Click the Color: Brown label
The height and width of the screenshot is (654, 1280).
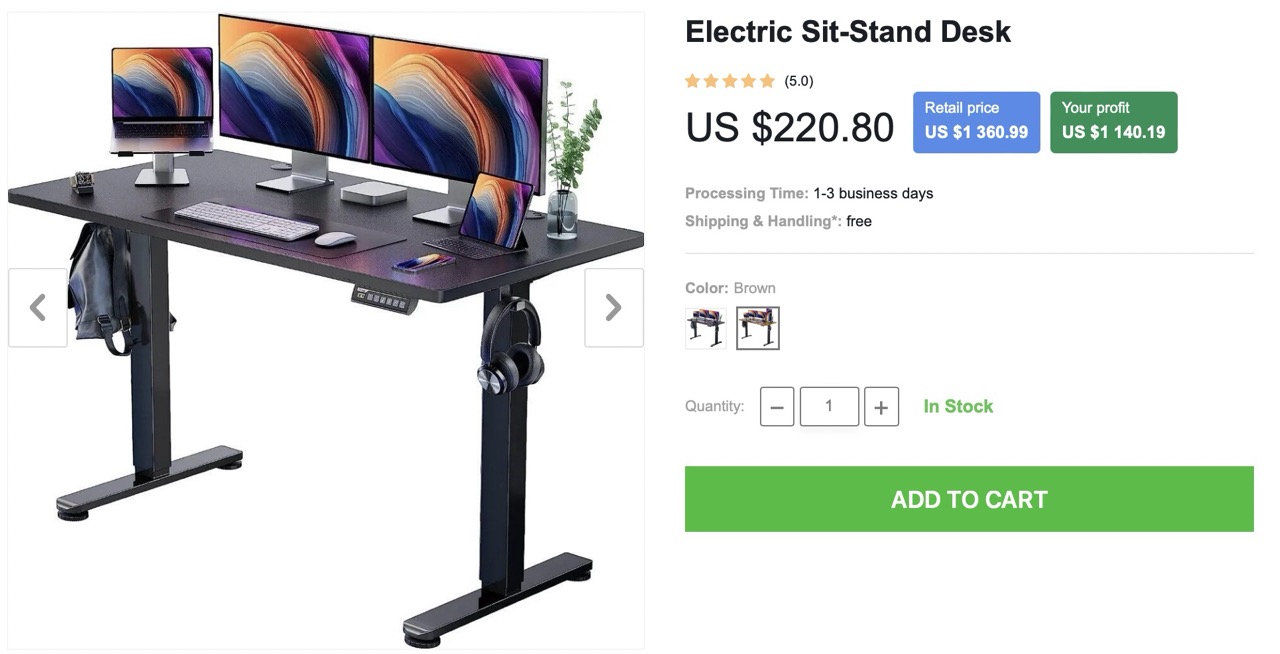tap(730, 288)
